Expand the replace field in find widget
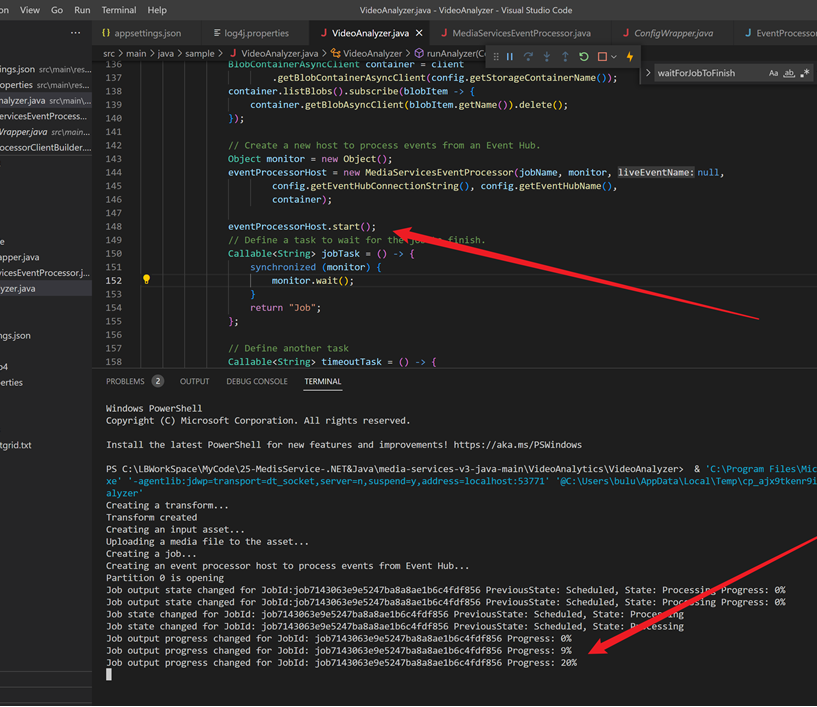 (x=648, y=73)
